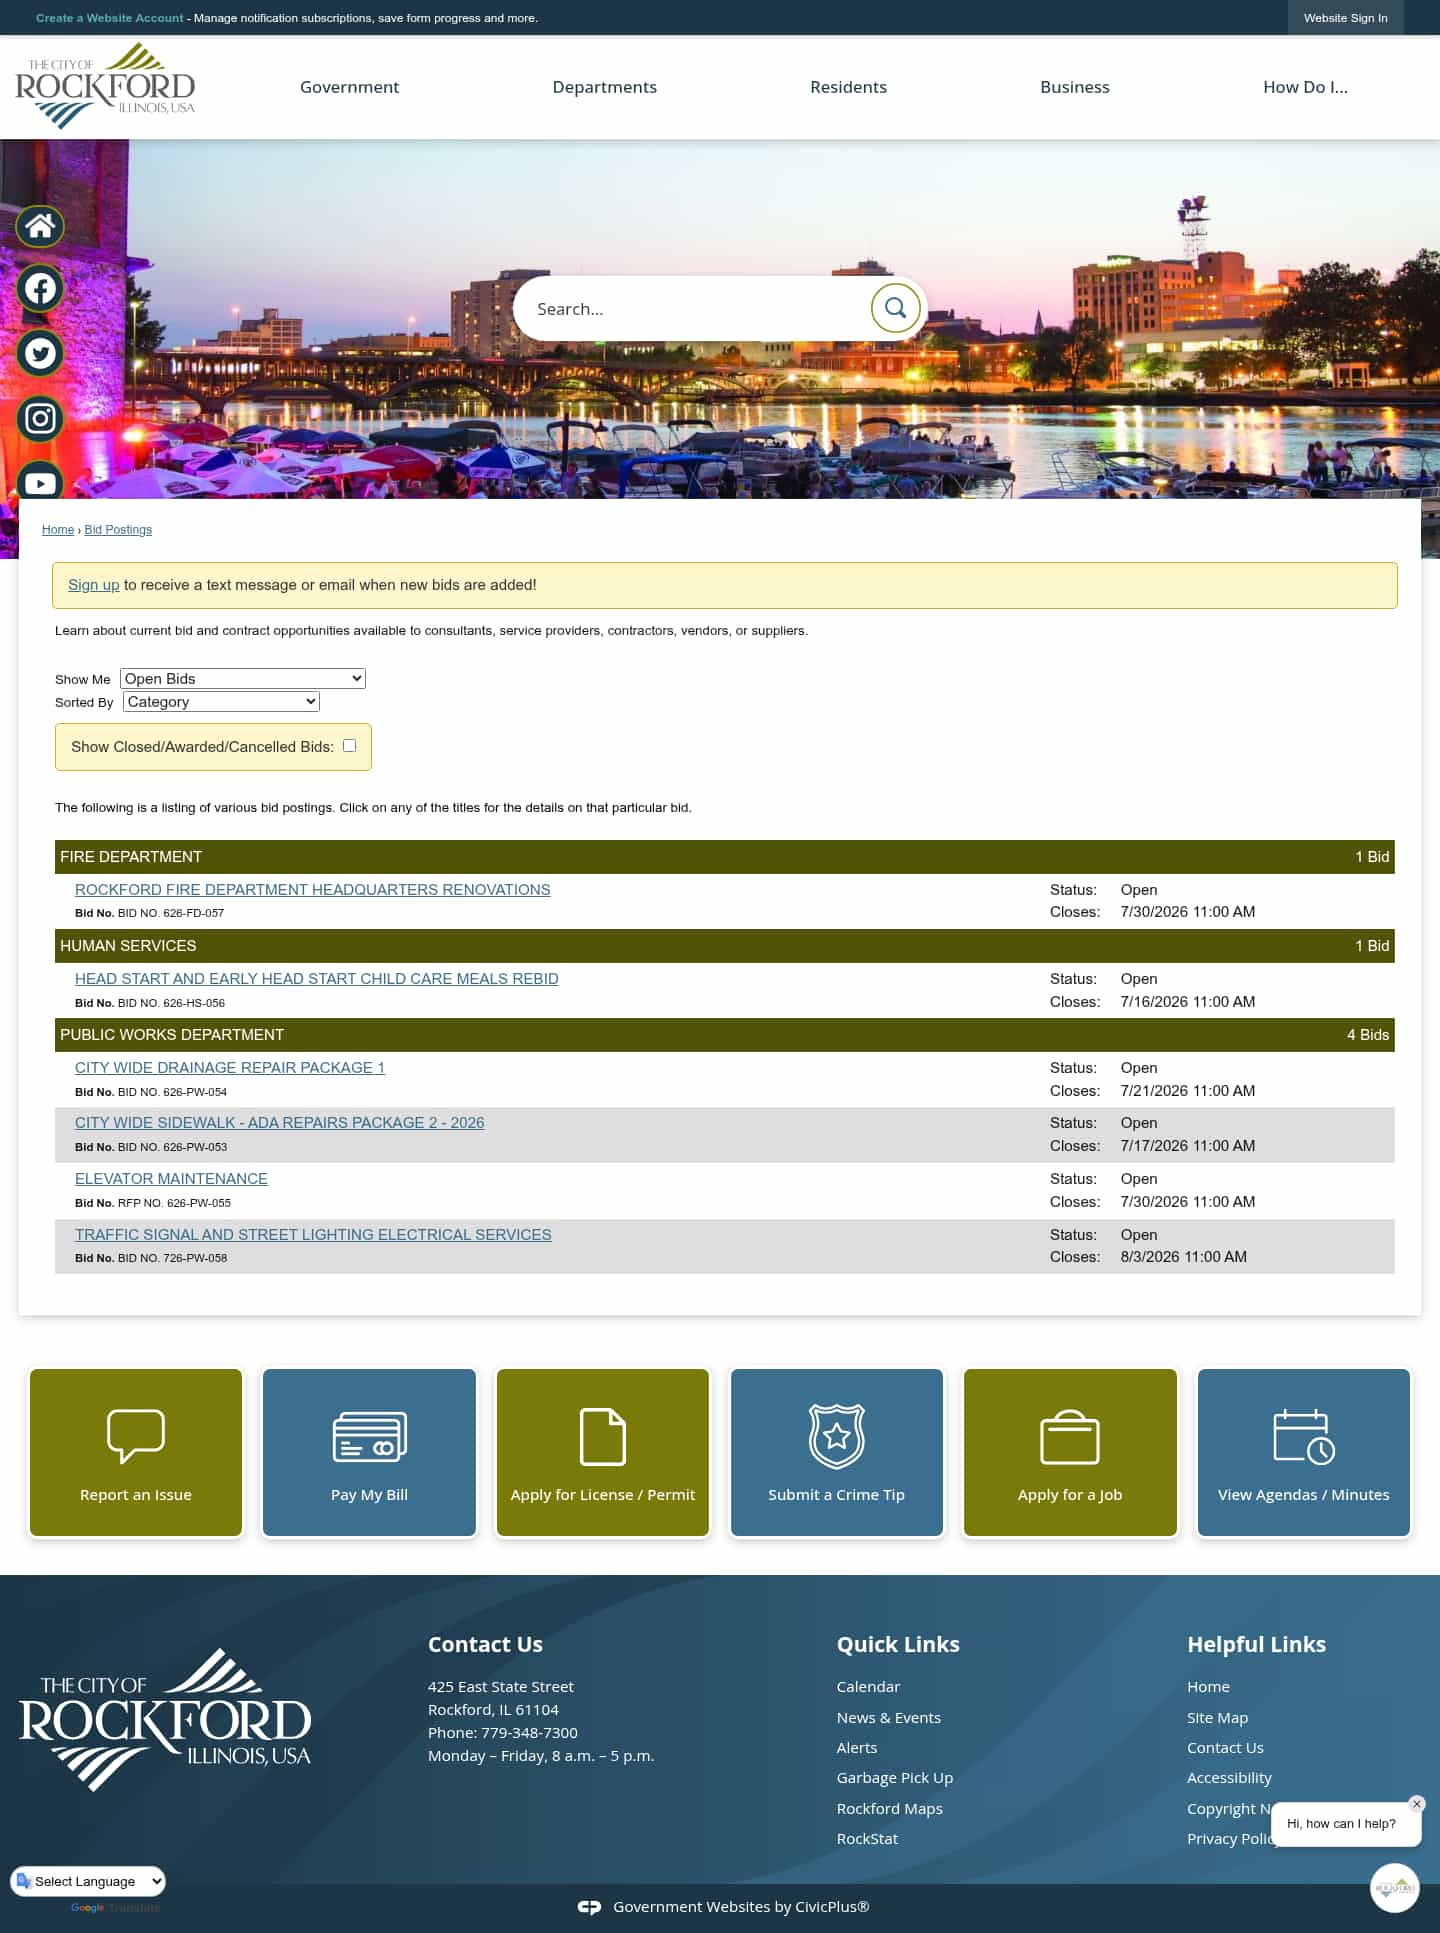
Task: Click the Create a Website Account link
Action: (110, 18)
